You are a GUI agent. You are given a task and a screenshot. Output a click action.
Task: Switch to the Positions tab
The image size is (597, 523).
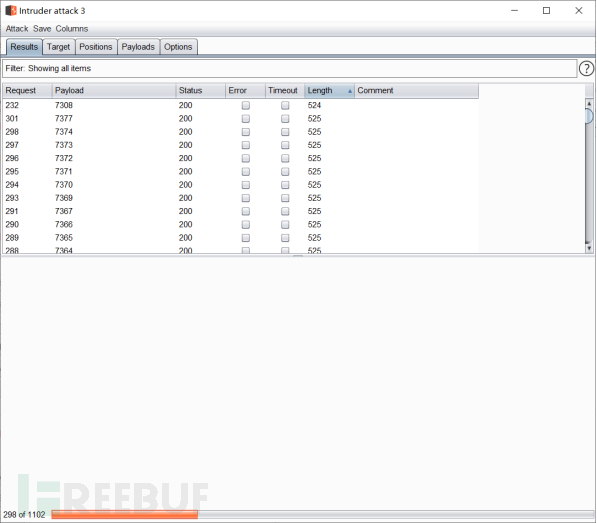click(96, 47)
